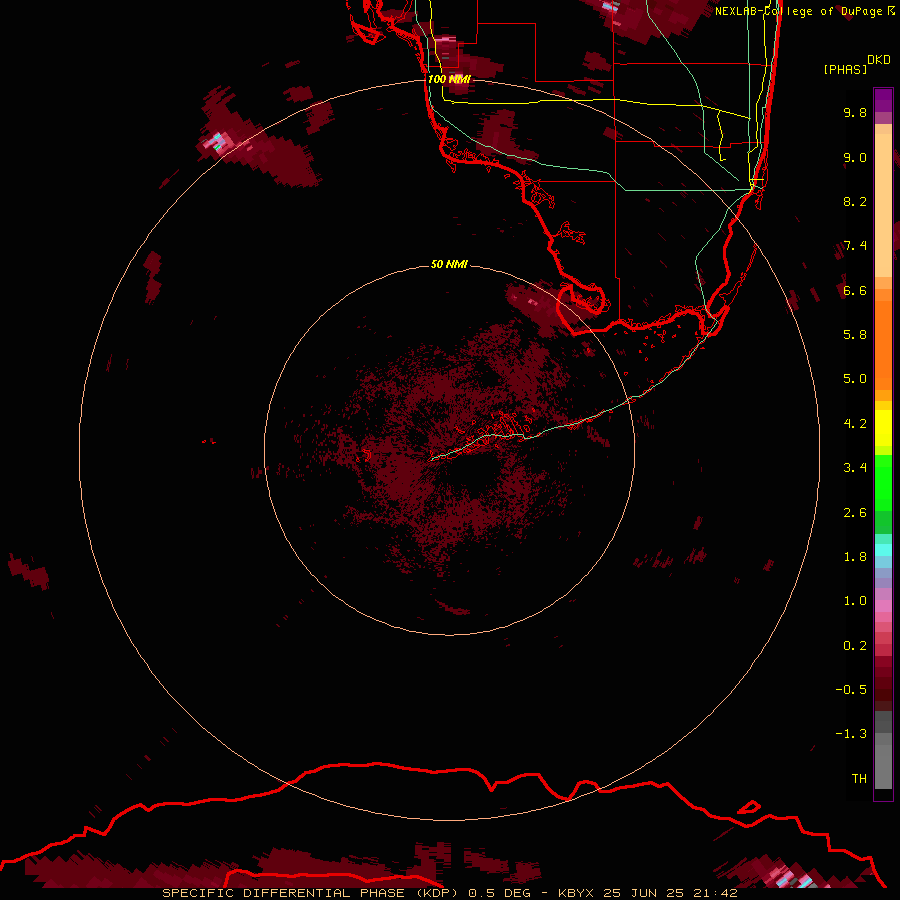
Task: Click the 21:42 timestamp in the caption
Action: (715, 893)
